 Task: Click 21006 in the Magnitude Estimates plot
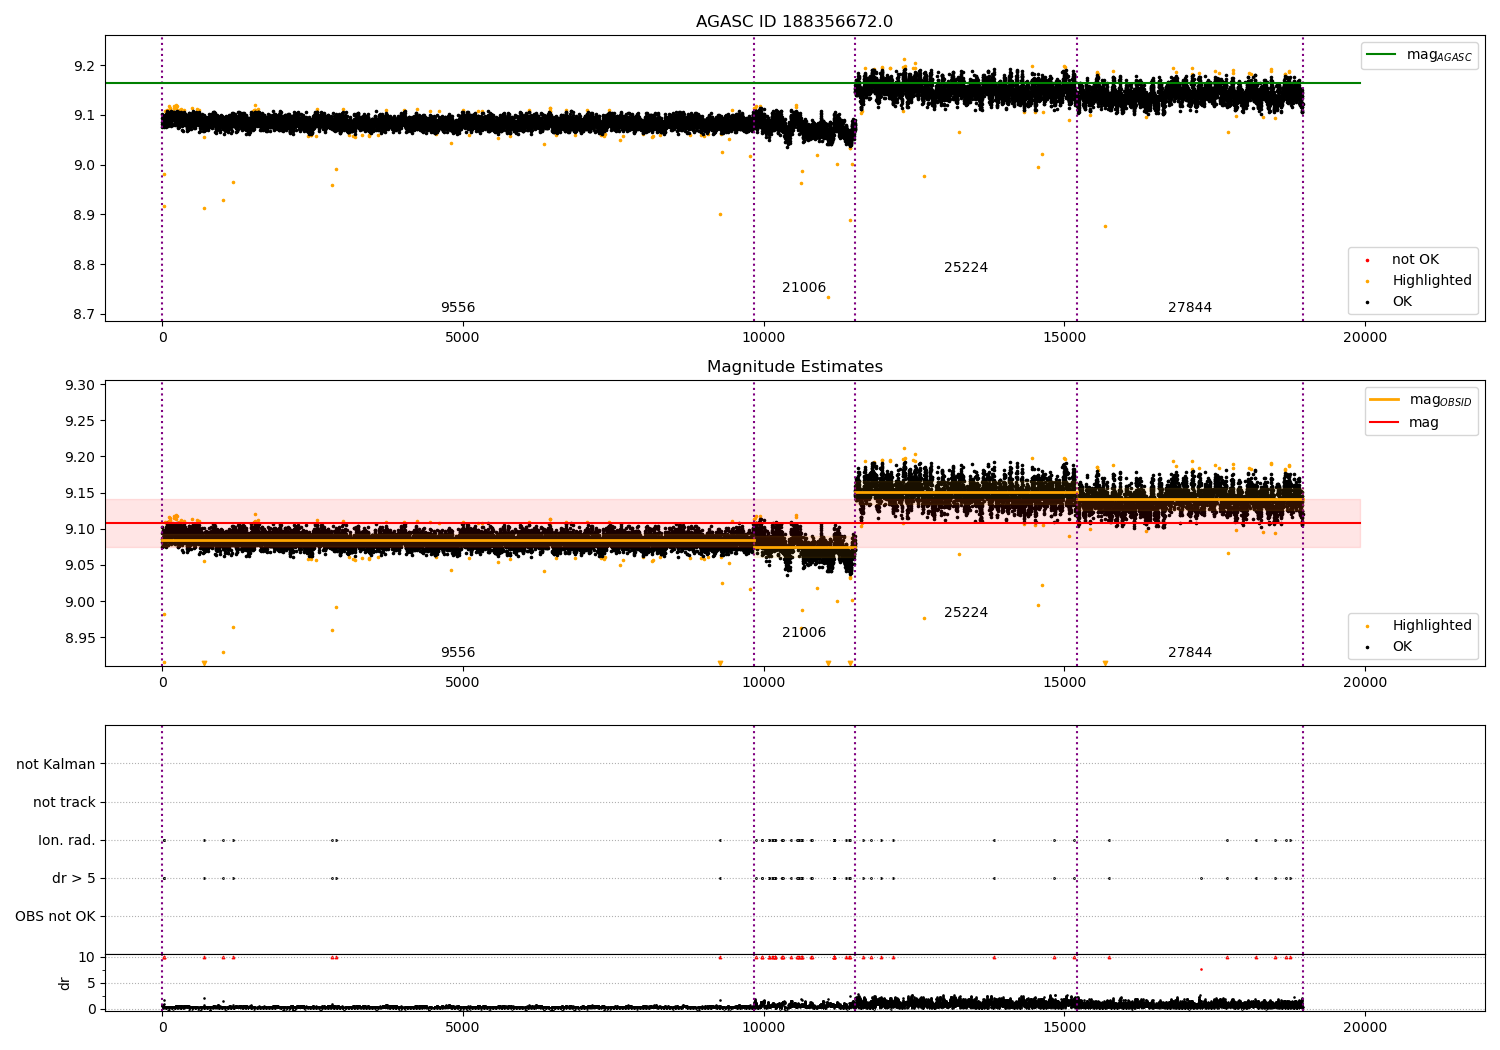804,633
